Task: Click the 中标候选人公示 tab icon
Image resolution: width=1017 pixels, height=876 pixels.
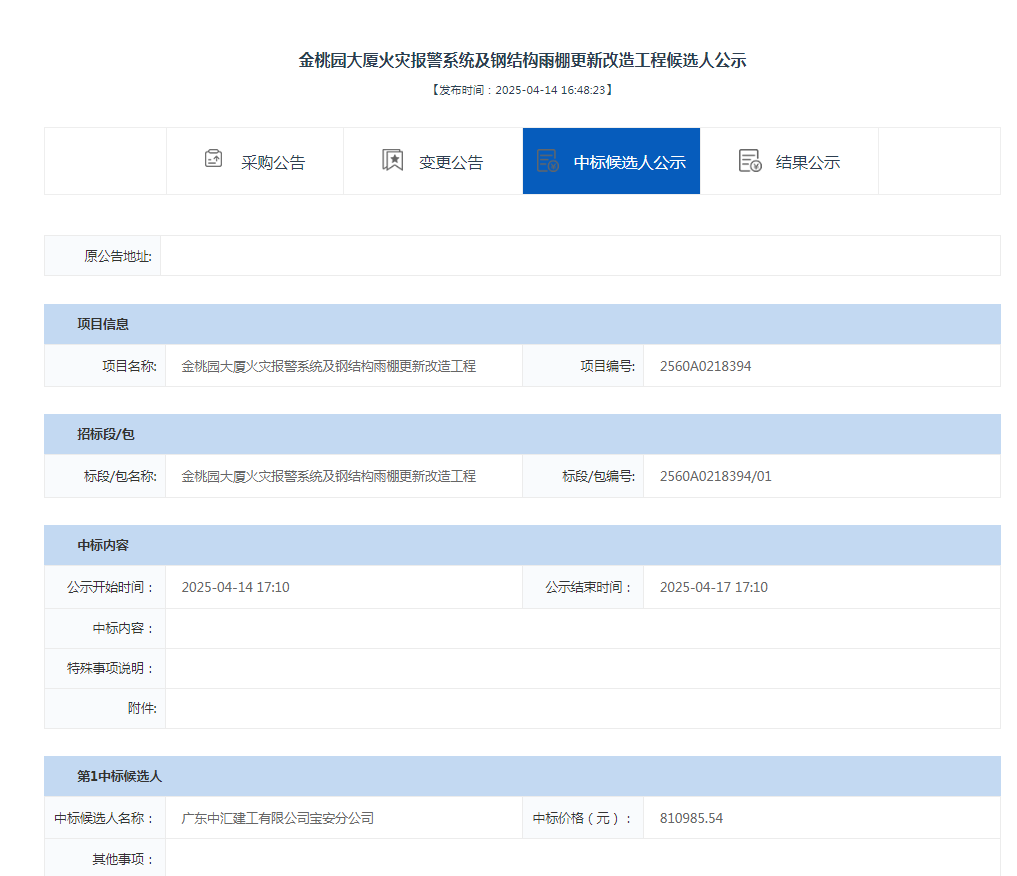Action: [x=547, y=160]
